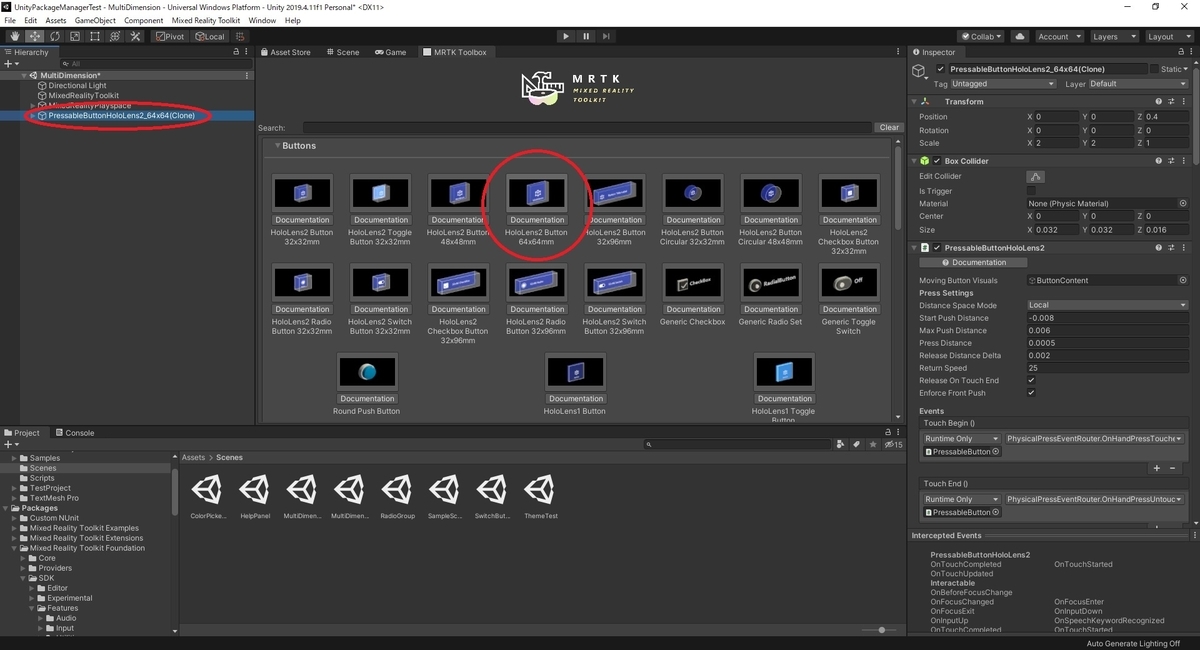Pick object for Moving Button Visuals

coord(1183,280)
